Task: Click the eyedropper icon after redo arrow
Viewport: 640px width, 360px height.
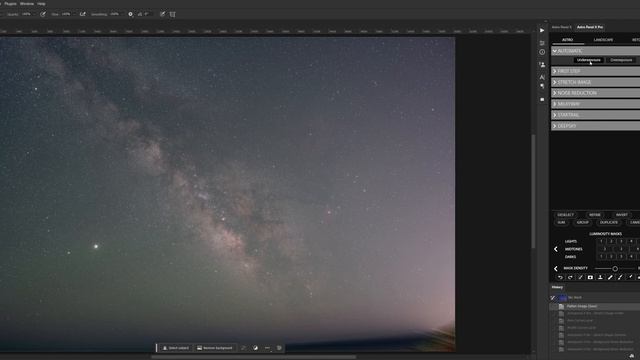Action: tap(580, 277)
